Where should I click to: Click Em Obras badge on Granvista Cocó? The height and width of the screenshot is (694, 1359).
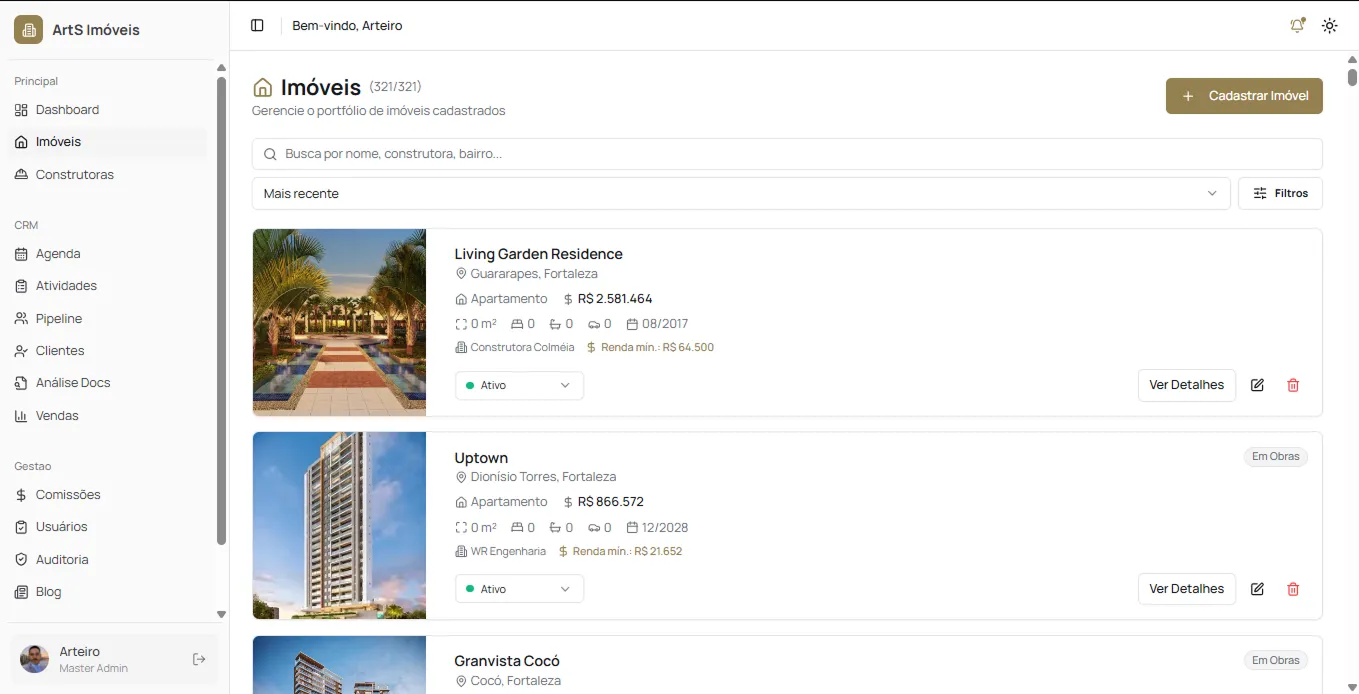[1275, 661]
